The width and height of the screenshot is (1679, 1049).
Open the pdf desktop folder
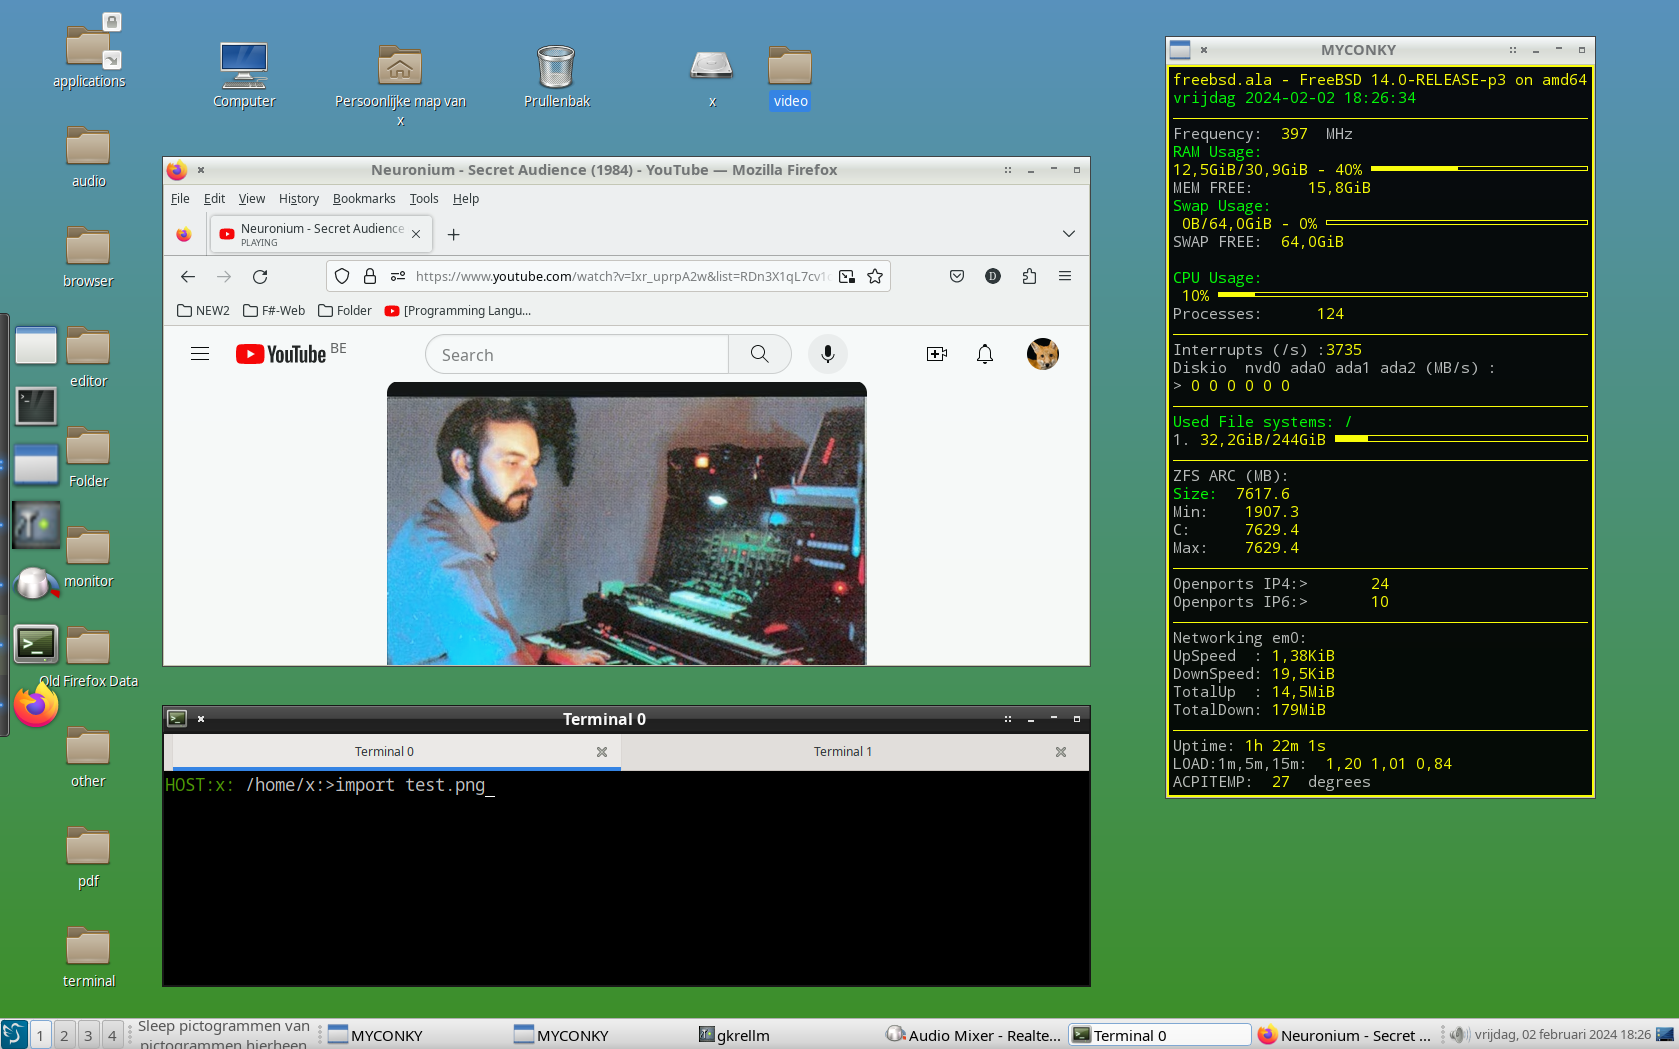click(x=88, y=857)
